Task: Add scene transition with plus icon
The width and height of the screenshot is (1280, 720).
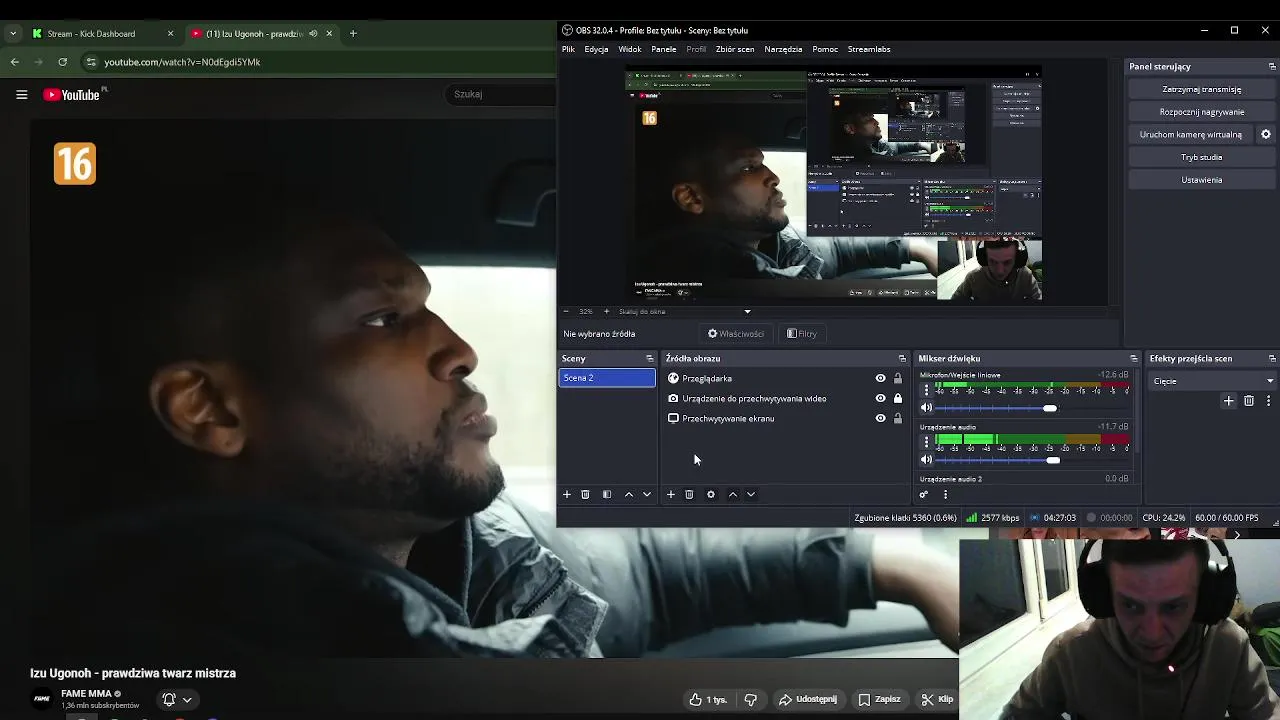Action: pyautogui.click(x=1229, y=401)
